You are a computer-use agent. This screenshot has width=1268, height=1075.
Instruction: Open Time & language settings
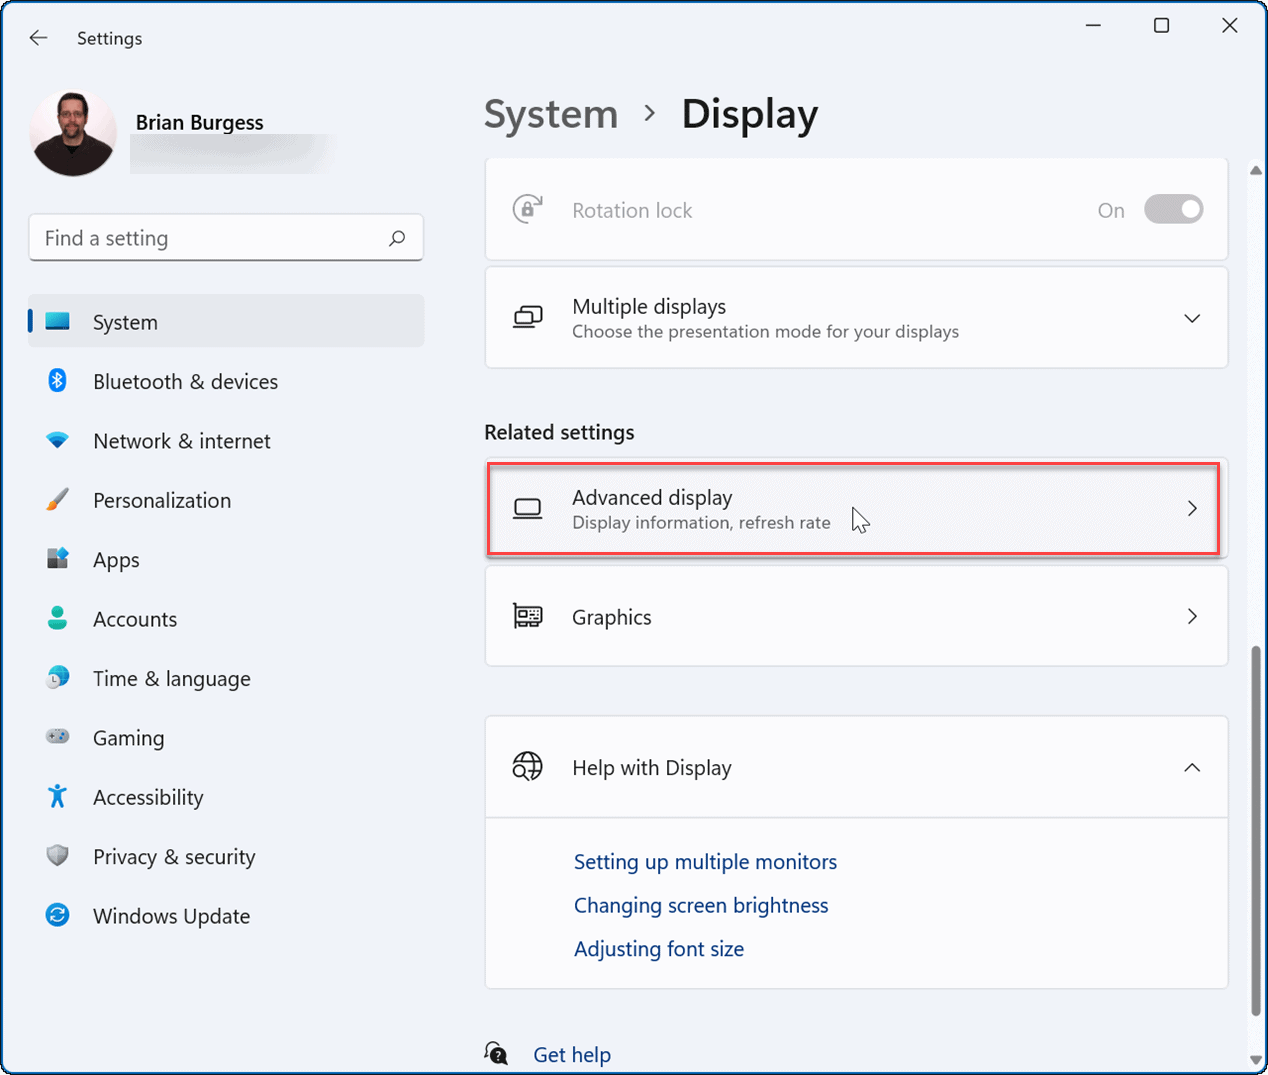226,678
